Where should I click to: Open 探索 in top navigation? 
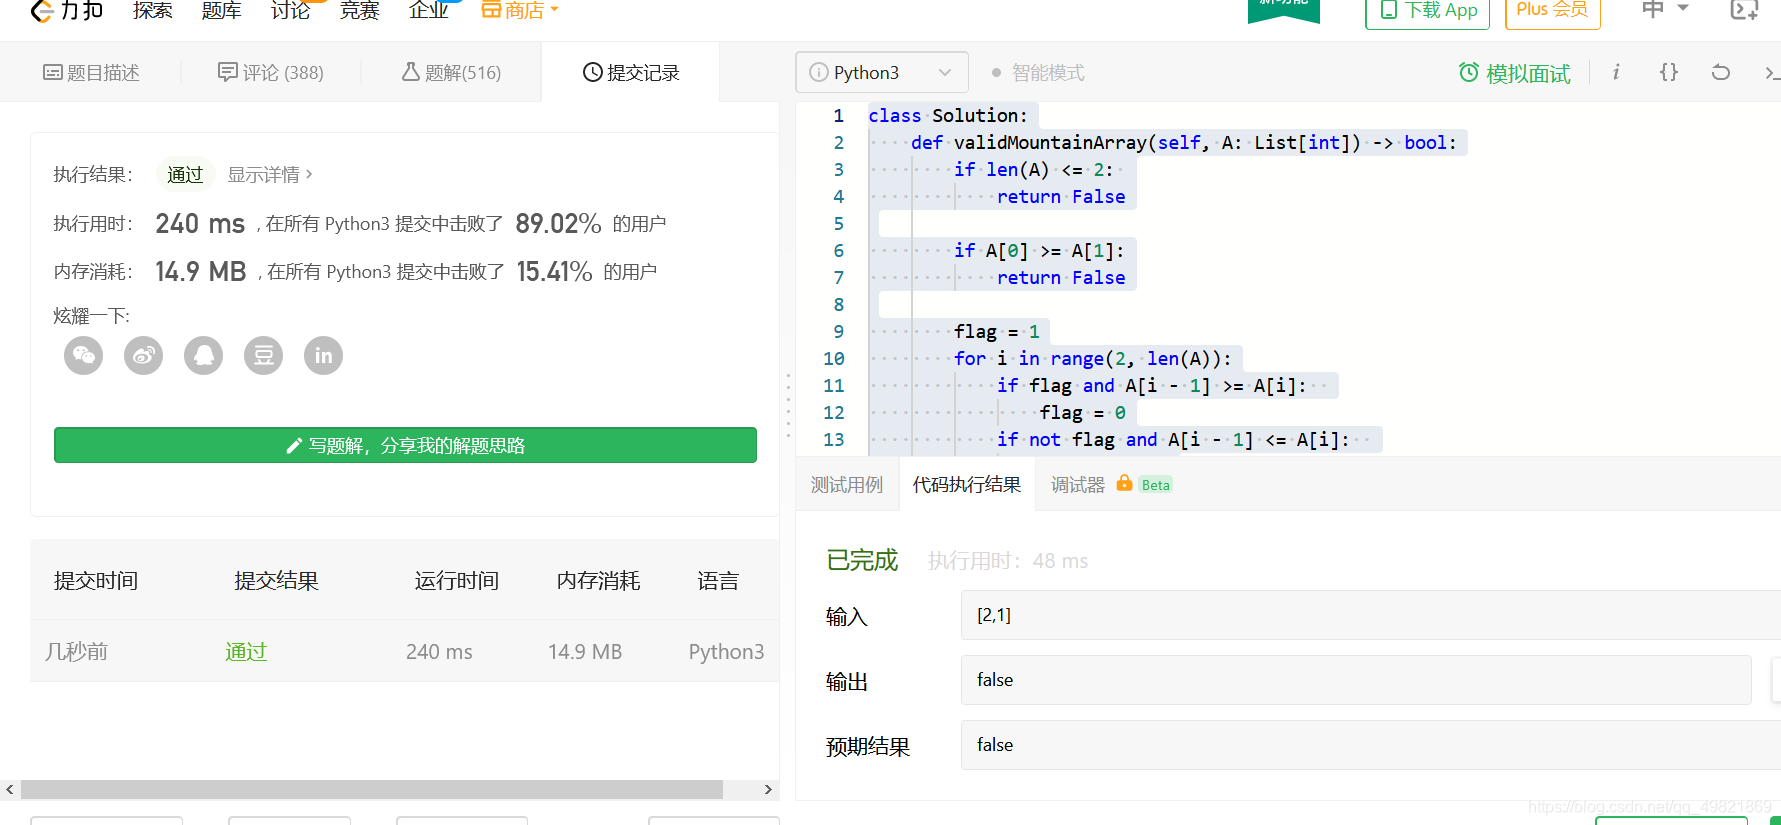(x=152, y=10)
